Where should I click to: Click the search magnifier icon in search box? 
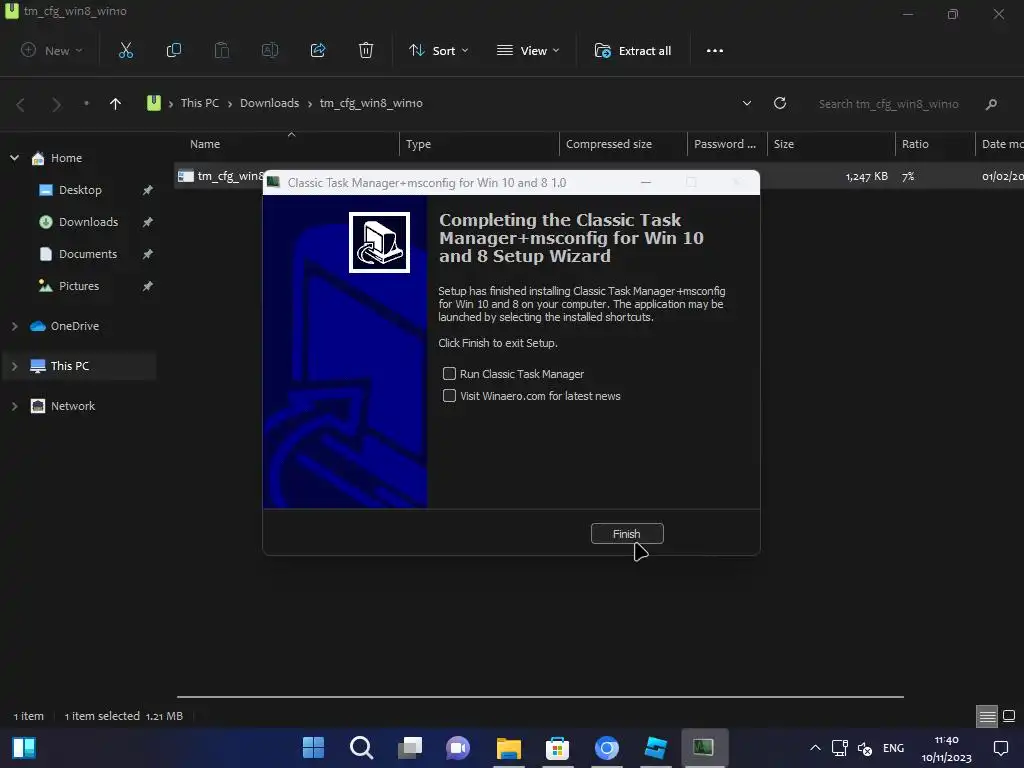coord(991,104)
